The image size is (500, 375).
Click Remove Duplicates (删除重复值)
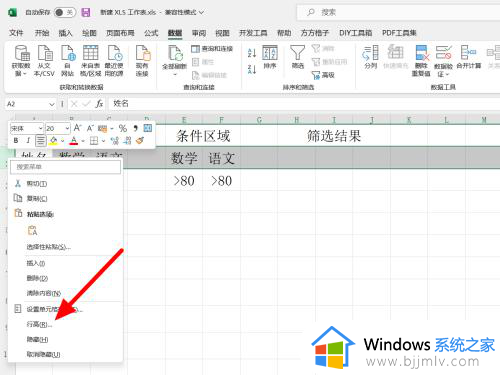[x=421, y=61]
